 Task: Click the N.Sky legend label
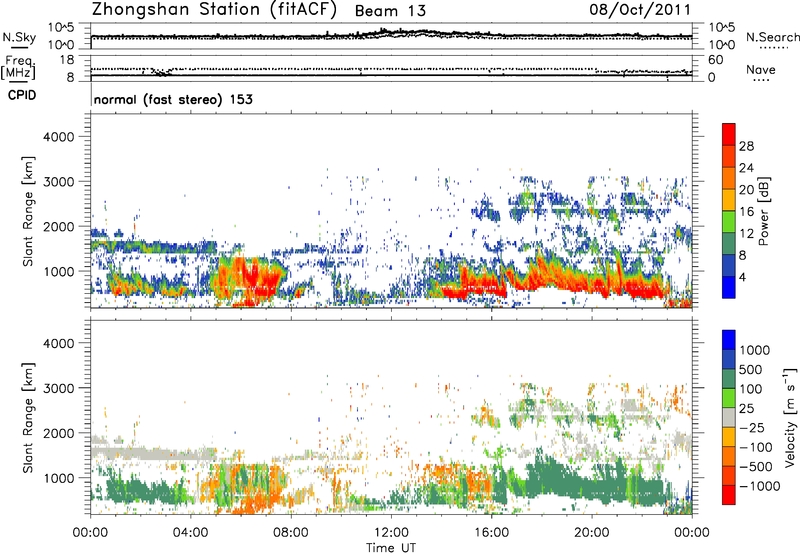click(x=19, y=37)
